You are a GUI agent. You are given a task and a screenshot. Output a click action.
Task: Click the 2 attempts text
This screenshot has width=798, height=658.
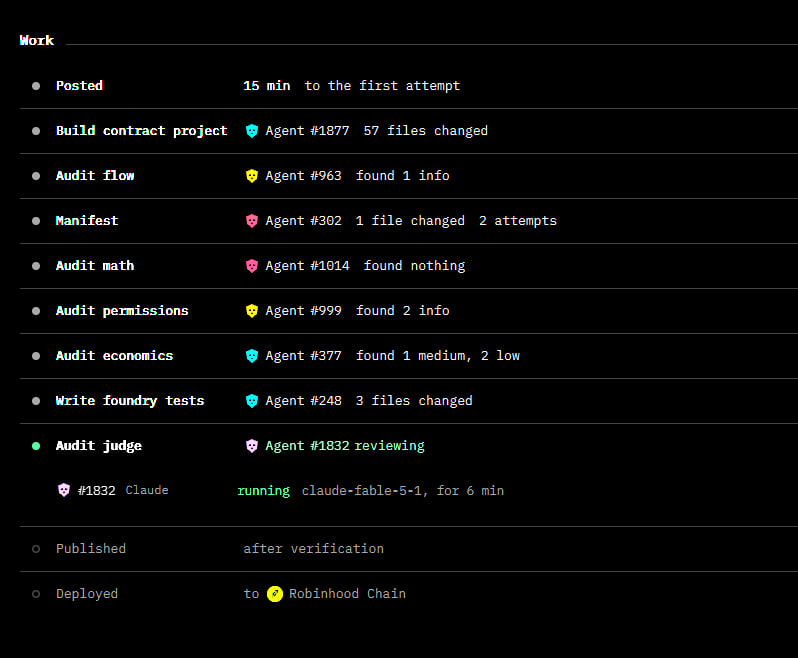coord(518,221)
